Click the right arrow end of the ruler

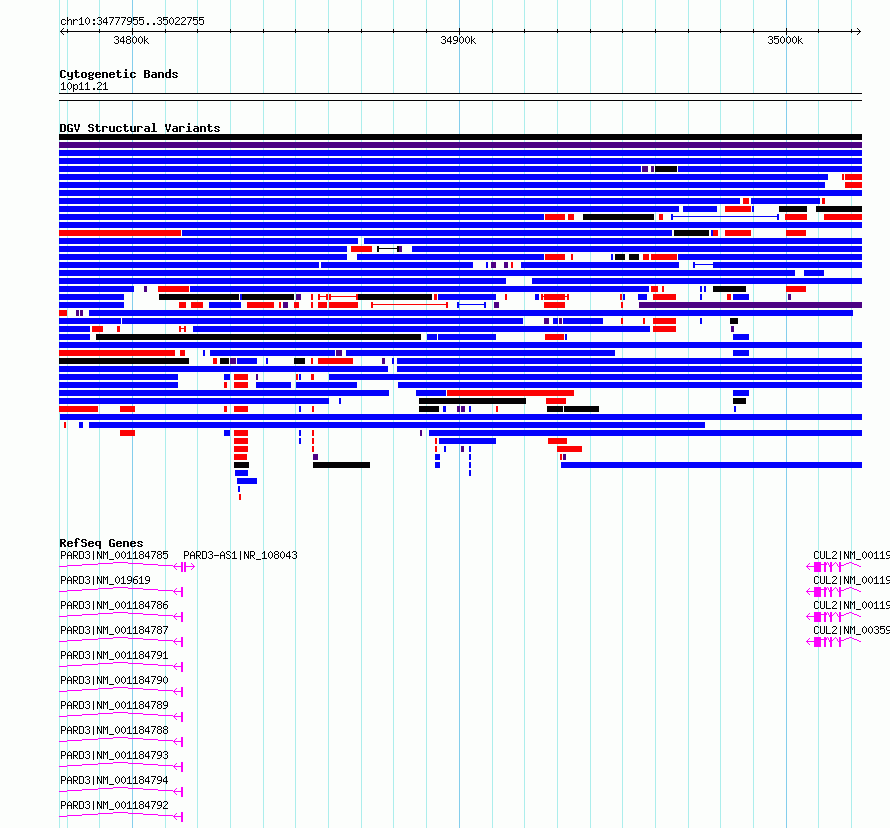[x=858, y=31]
